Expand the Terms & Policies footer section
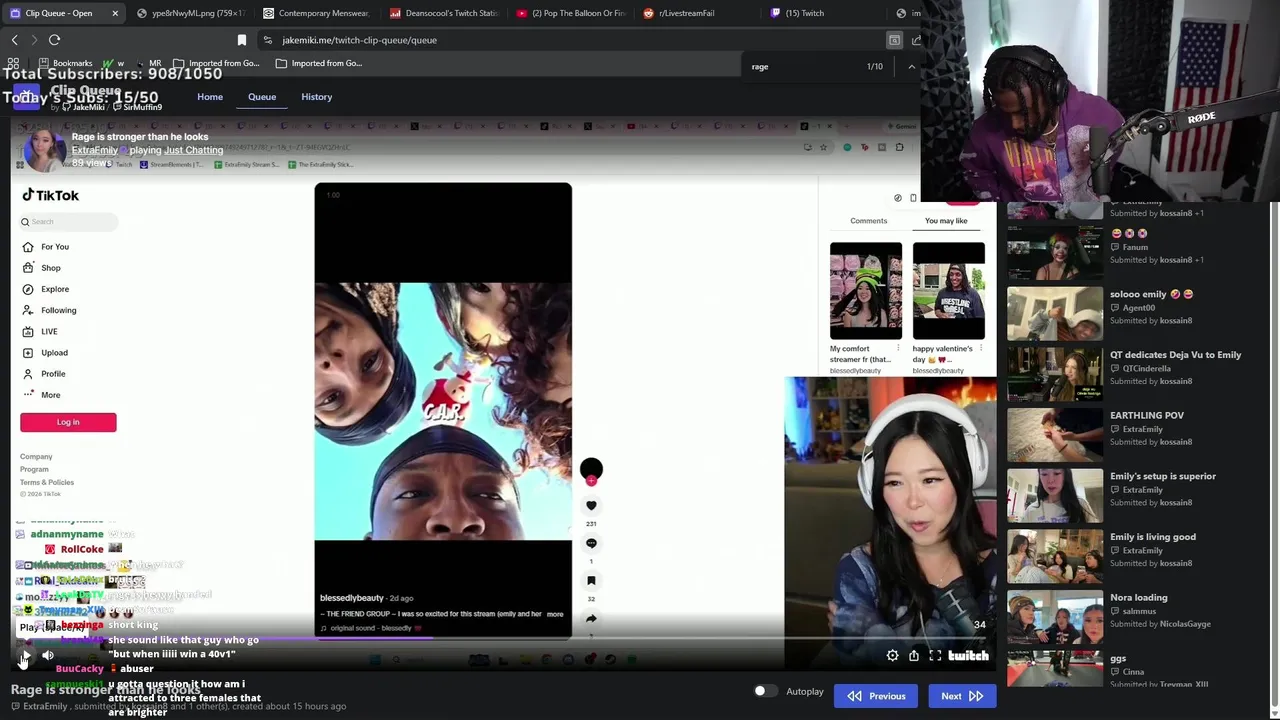 tap(47, 482)
